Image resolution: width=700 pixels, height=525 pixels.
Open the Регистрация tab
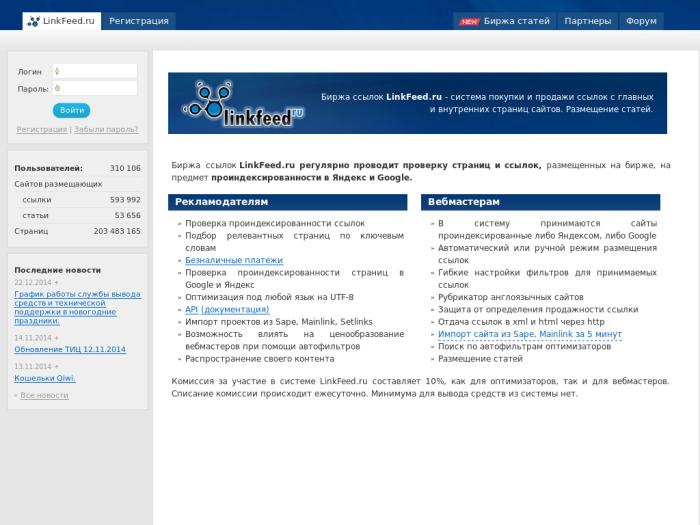point(139,21)
